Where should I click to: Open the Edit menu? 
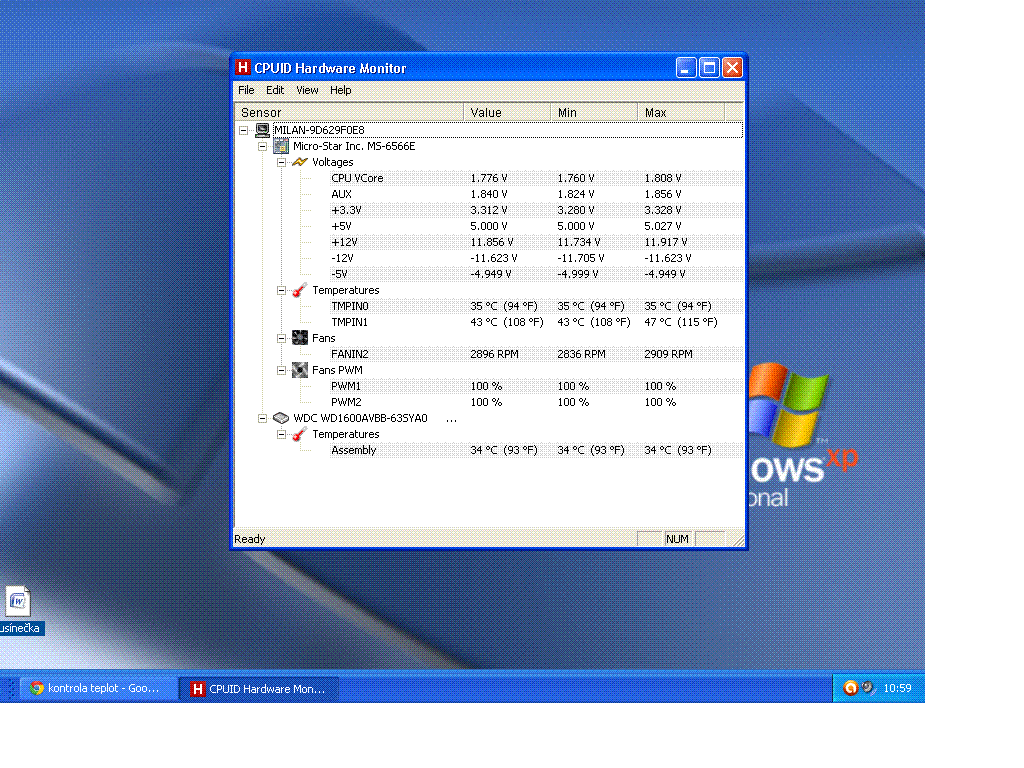[275, 90]
